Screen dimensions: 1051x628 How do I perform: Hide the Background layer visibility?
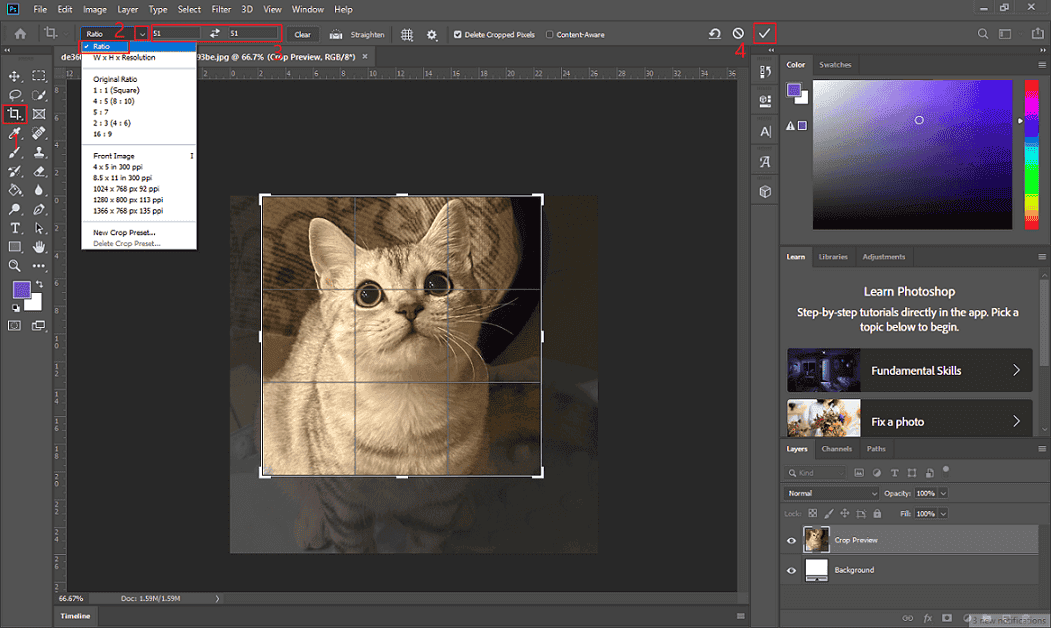click(x=791, y=570)
